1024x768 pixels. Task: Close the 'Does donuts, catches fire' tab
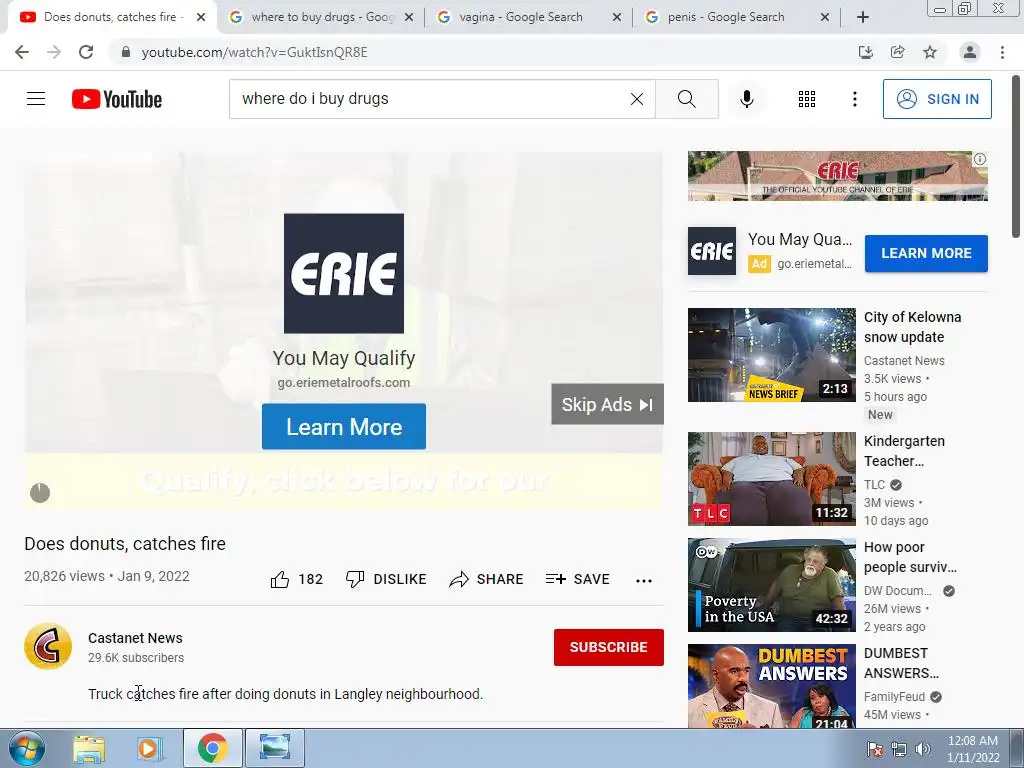[x=201, y=18]
